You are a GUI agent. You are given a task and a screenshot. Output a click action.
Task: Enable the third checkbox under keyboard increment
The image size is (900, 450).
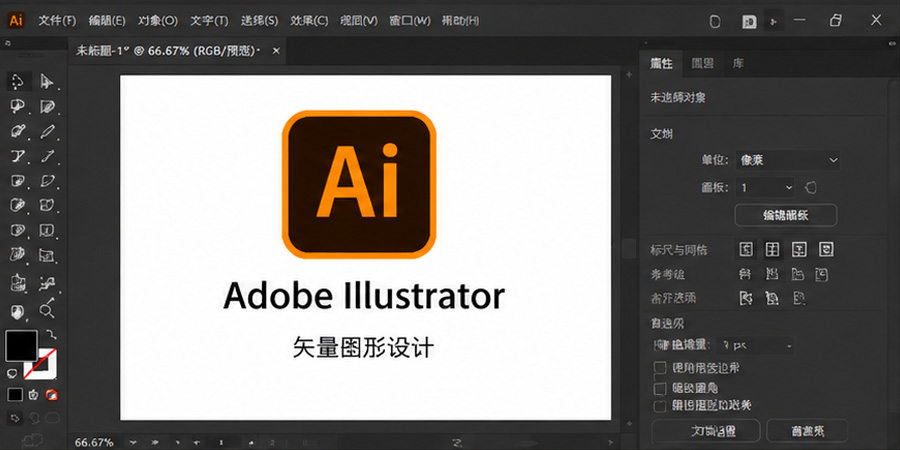(x=660, y=406)
